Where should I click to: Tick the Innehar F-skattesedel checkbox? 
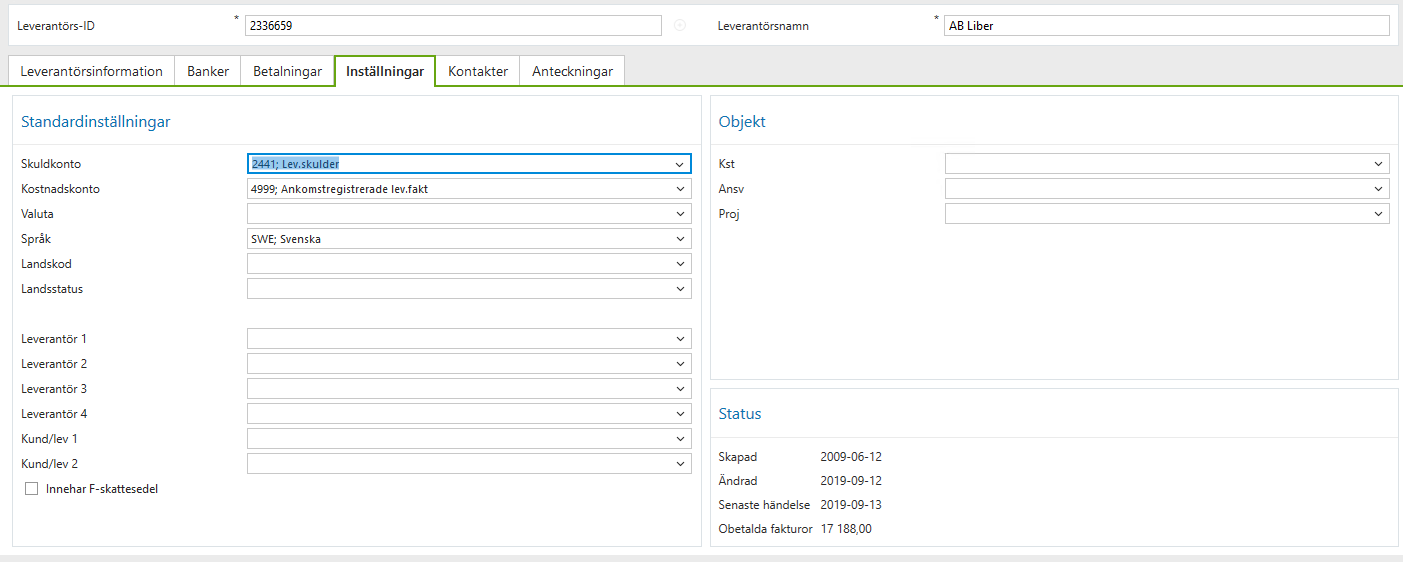click(32, 489)
